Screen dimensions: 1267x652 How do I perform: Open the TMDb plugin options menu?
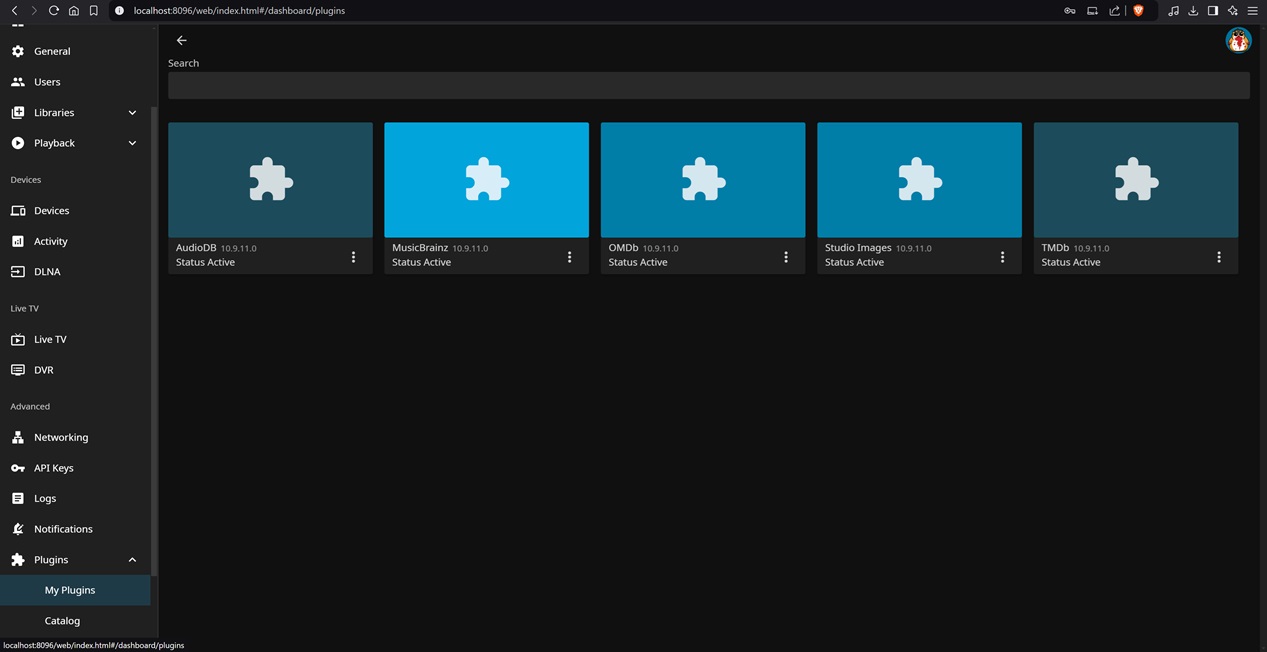1218,257
